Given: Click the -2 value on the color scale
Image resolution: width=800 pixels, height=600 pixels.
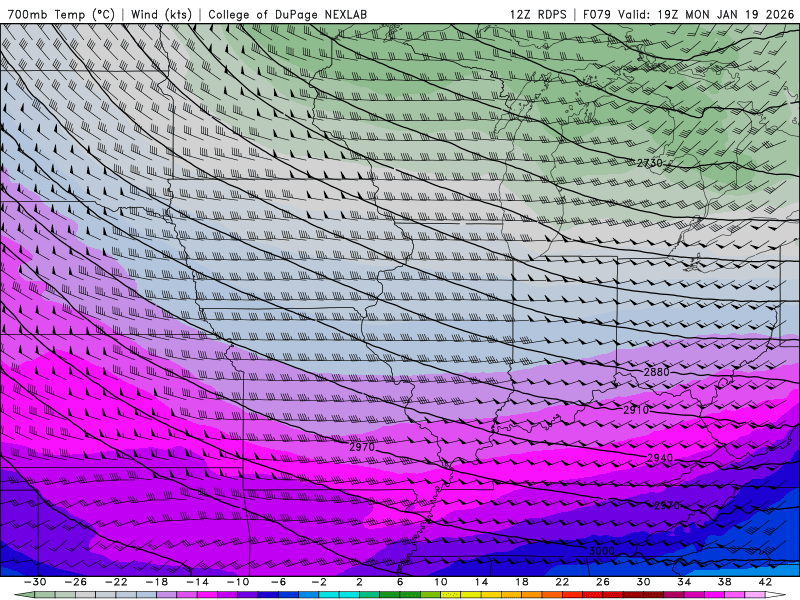Looking at the screenshot, I should [x=319, y=582].
